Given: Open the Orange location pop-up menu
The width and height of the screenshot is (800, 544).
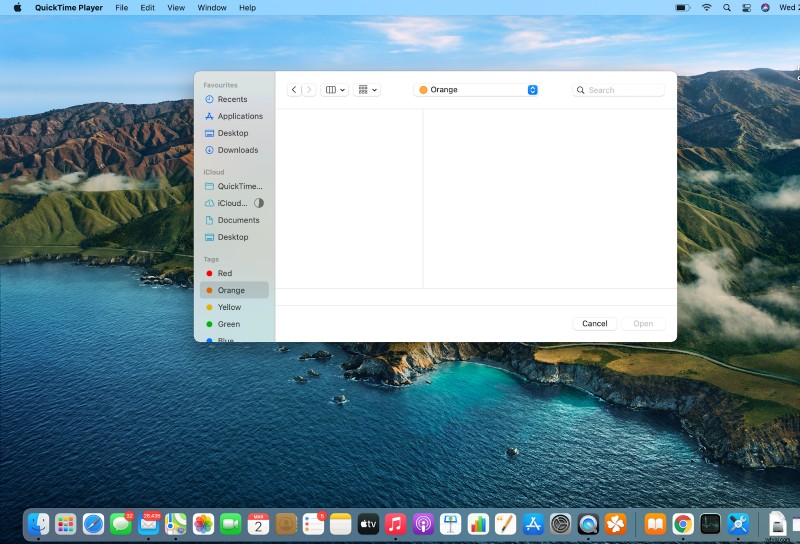Looking at the screenshot, I should click(476, 90).
